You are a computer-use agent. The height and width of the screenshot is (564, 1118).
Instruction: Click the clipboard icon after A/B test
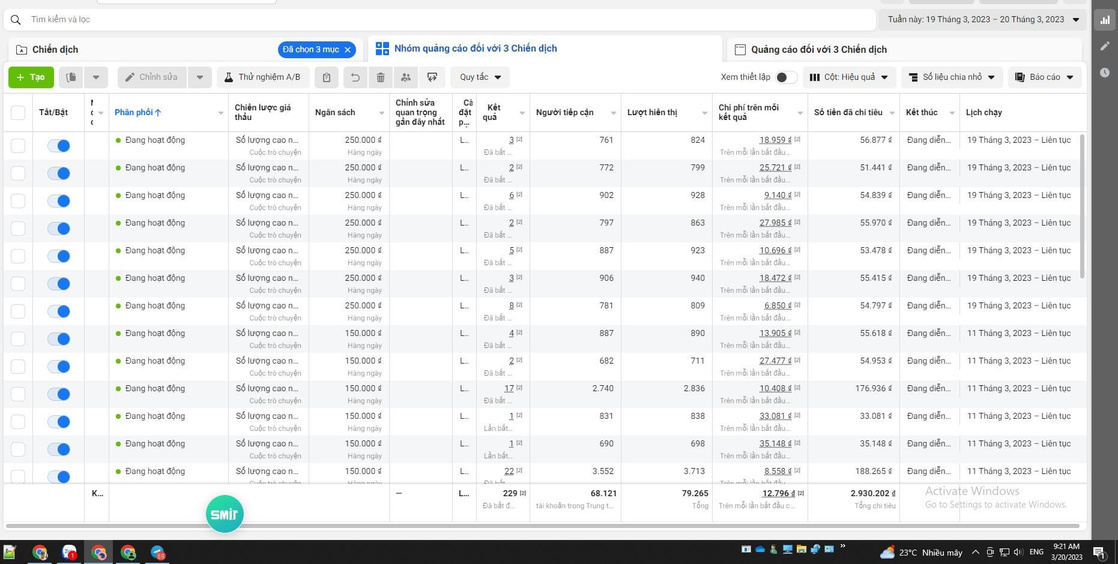tap(326, 77)
